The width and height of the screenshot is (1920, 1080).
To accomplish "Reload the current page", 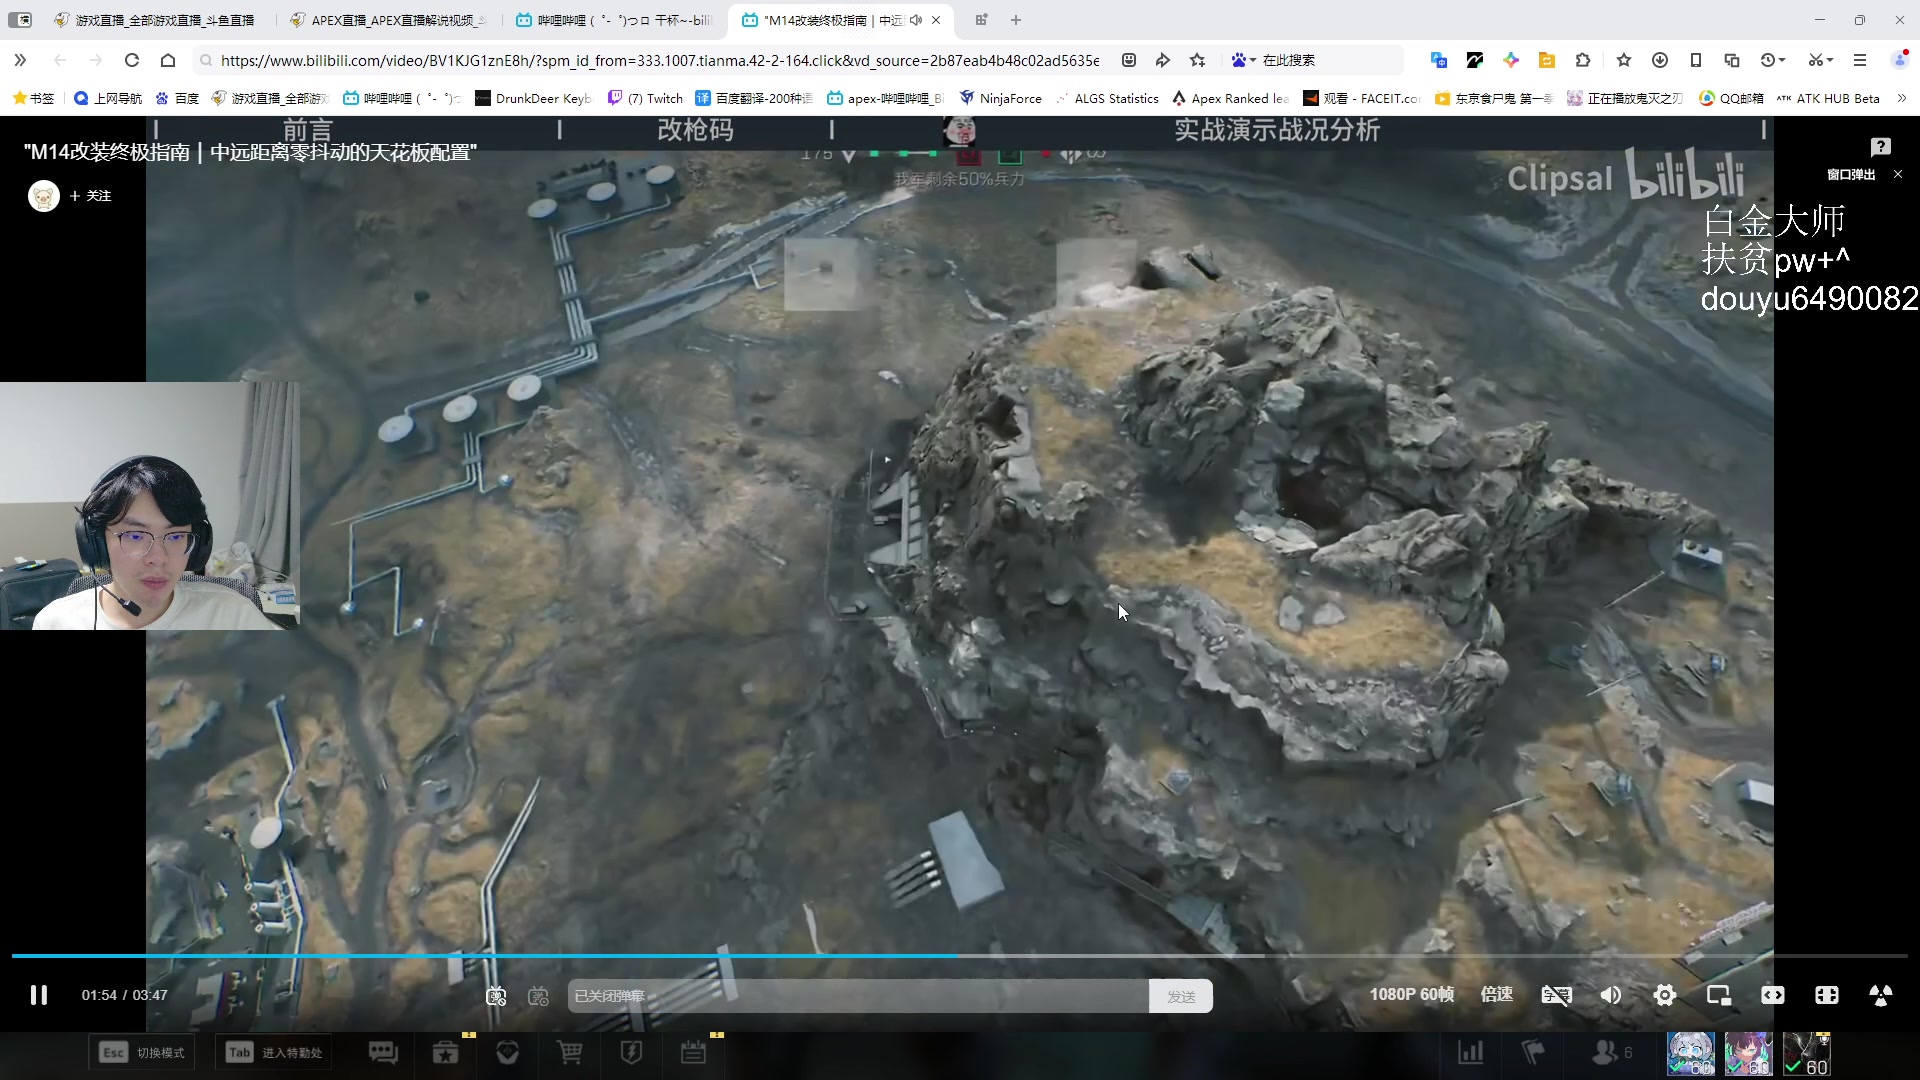I will point(131,60).
